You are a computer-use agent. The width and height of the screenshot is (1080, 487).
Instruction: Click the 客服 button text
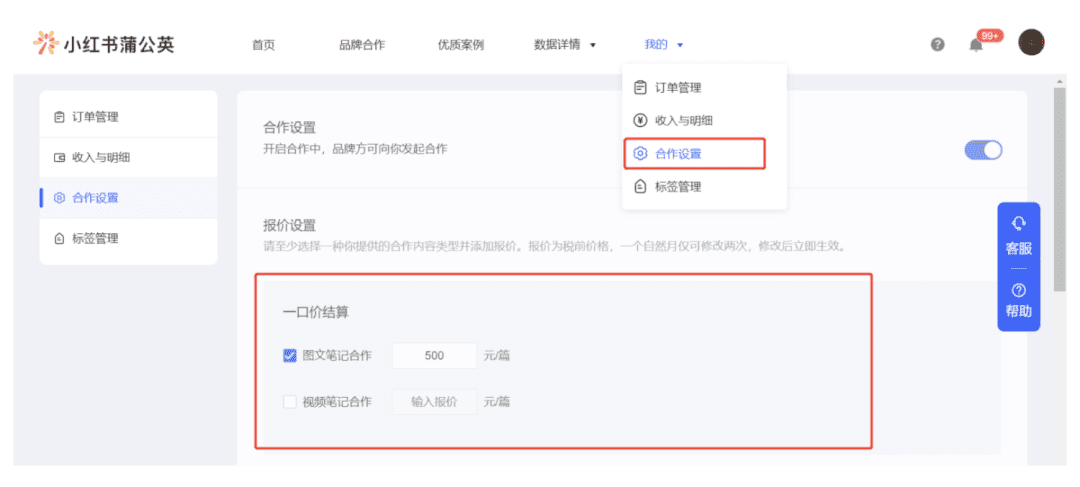click(1019, 249)
